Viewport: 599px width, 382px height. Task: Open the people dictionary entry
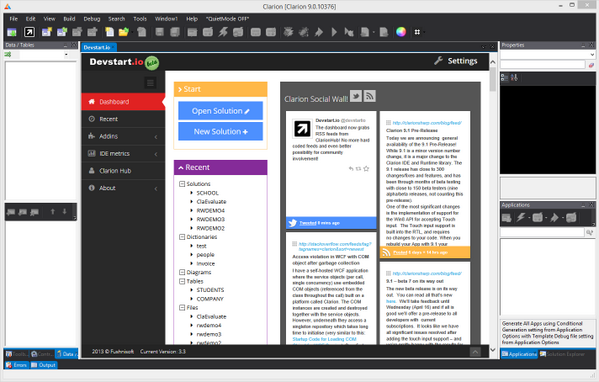coord(206,255)
